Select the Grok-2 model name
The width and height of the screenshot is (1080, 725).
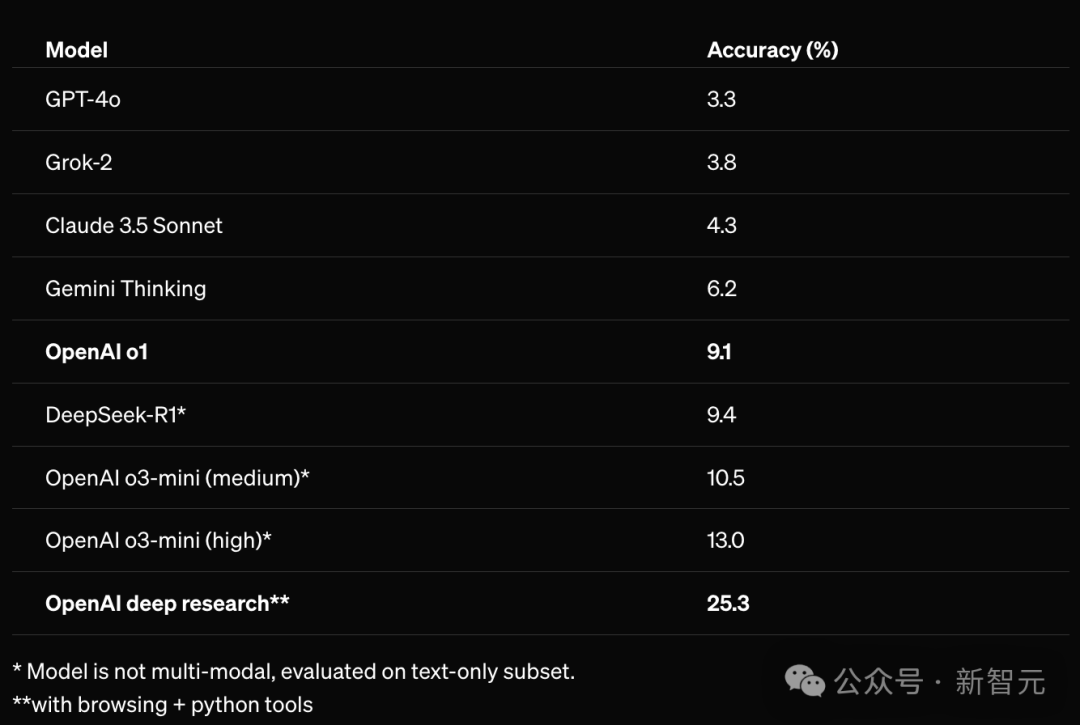[x=79, y=162]
